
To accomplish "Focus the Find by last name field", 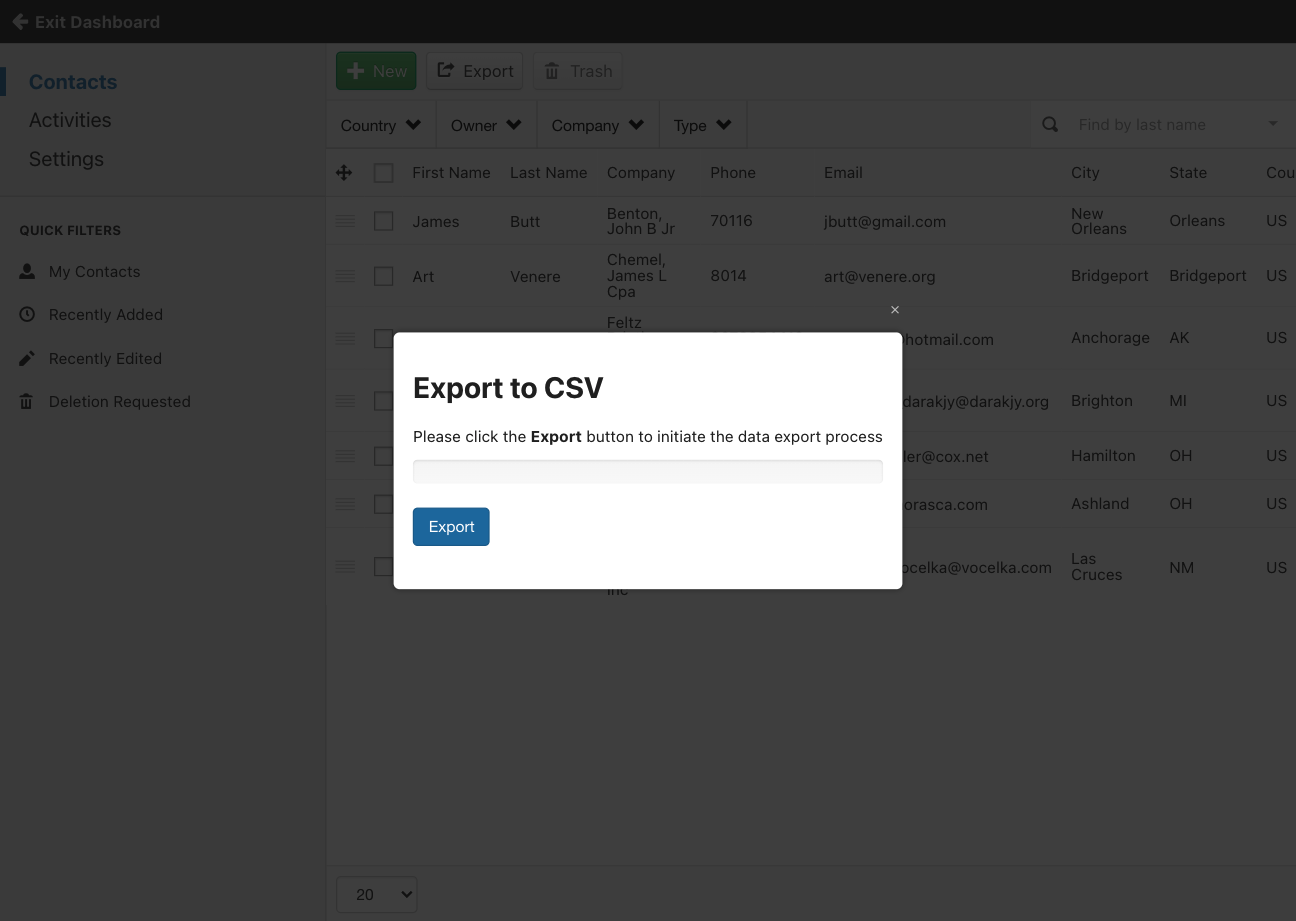I will click(1165, 125).
